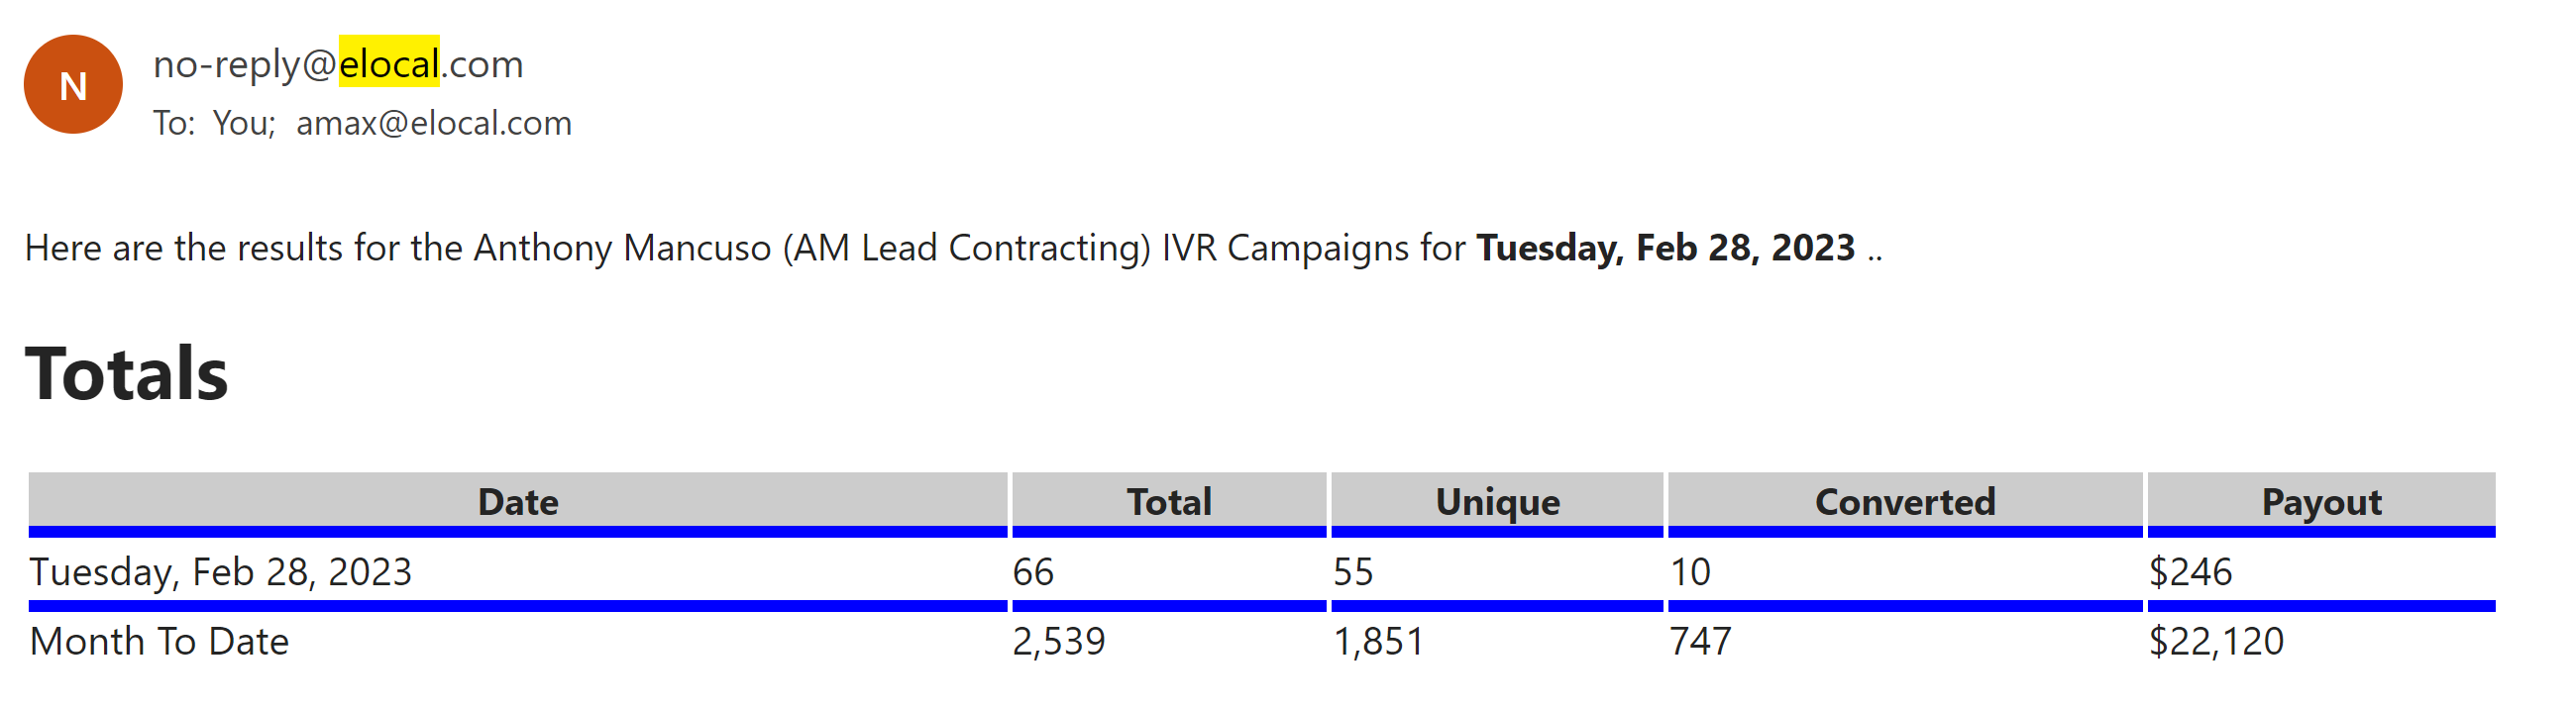2576x711 pixels.
Task: Select the Total column header
Action: coord(1169,501)
